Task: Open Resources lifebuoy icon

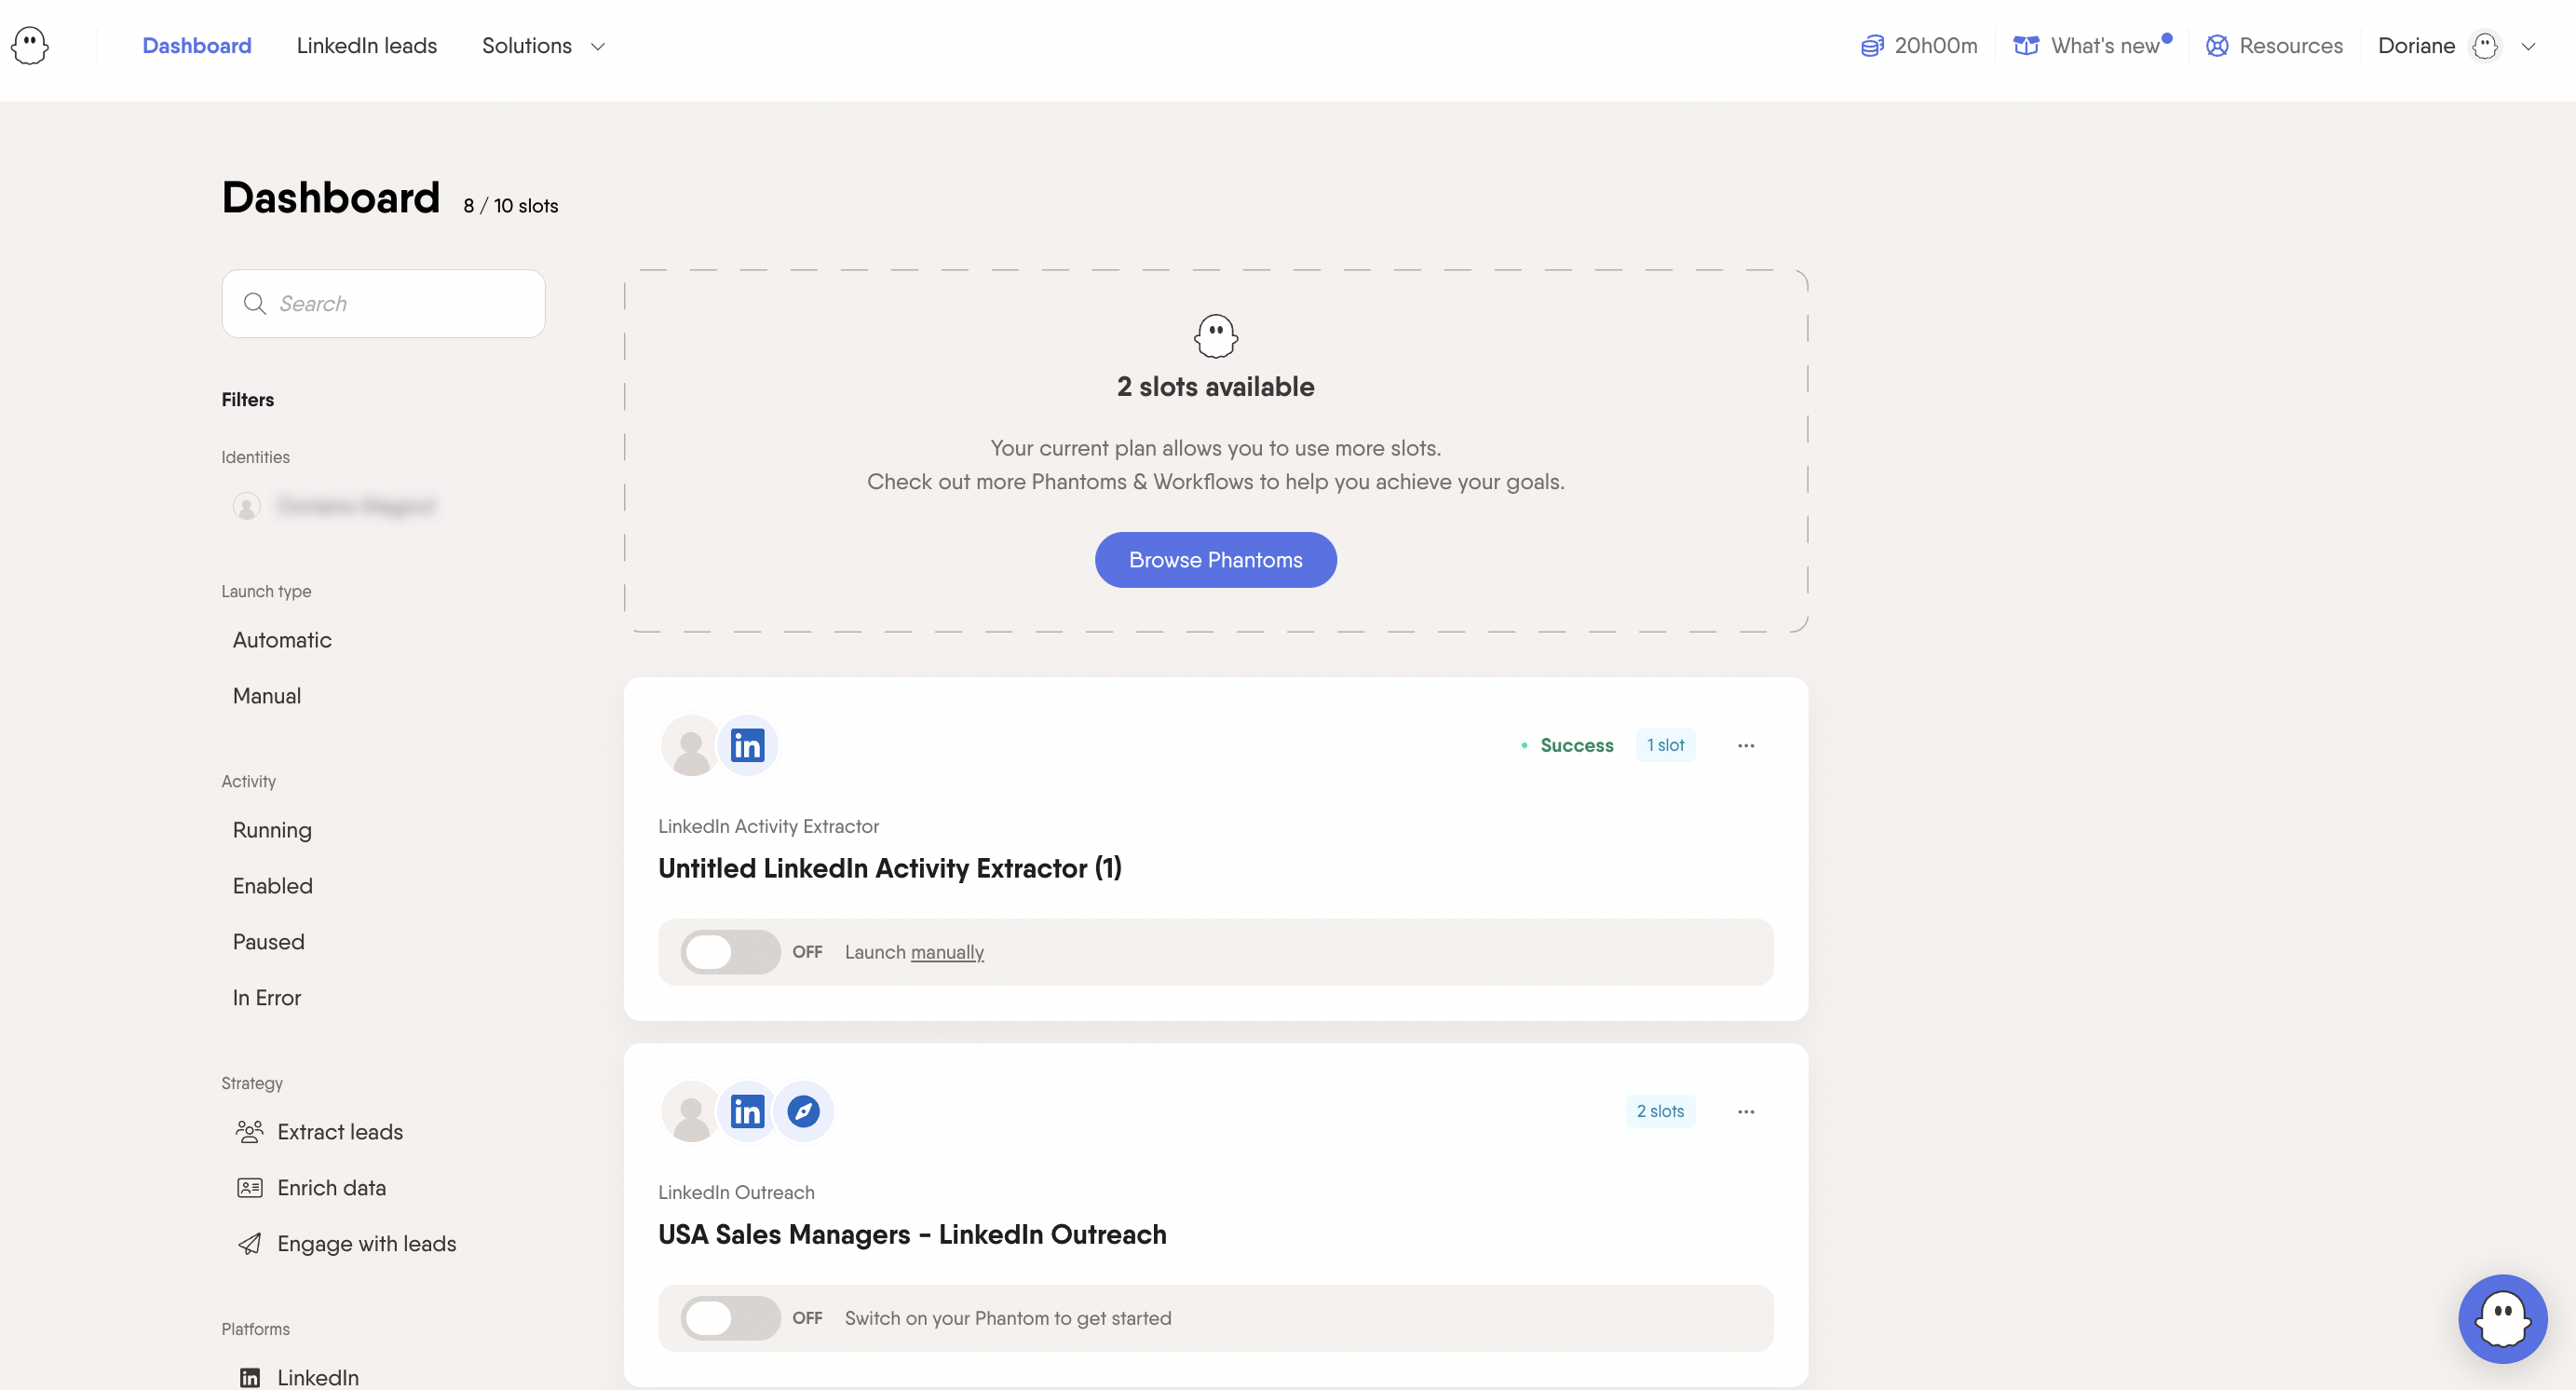Action: [x=2216, y=46]
